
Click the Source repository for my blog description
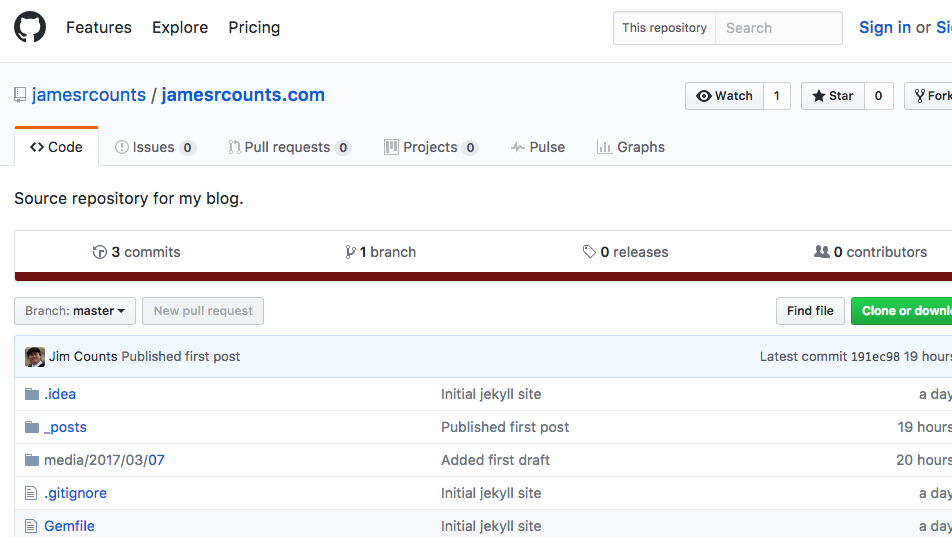(129, 199)
